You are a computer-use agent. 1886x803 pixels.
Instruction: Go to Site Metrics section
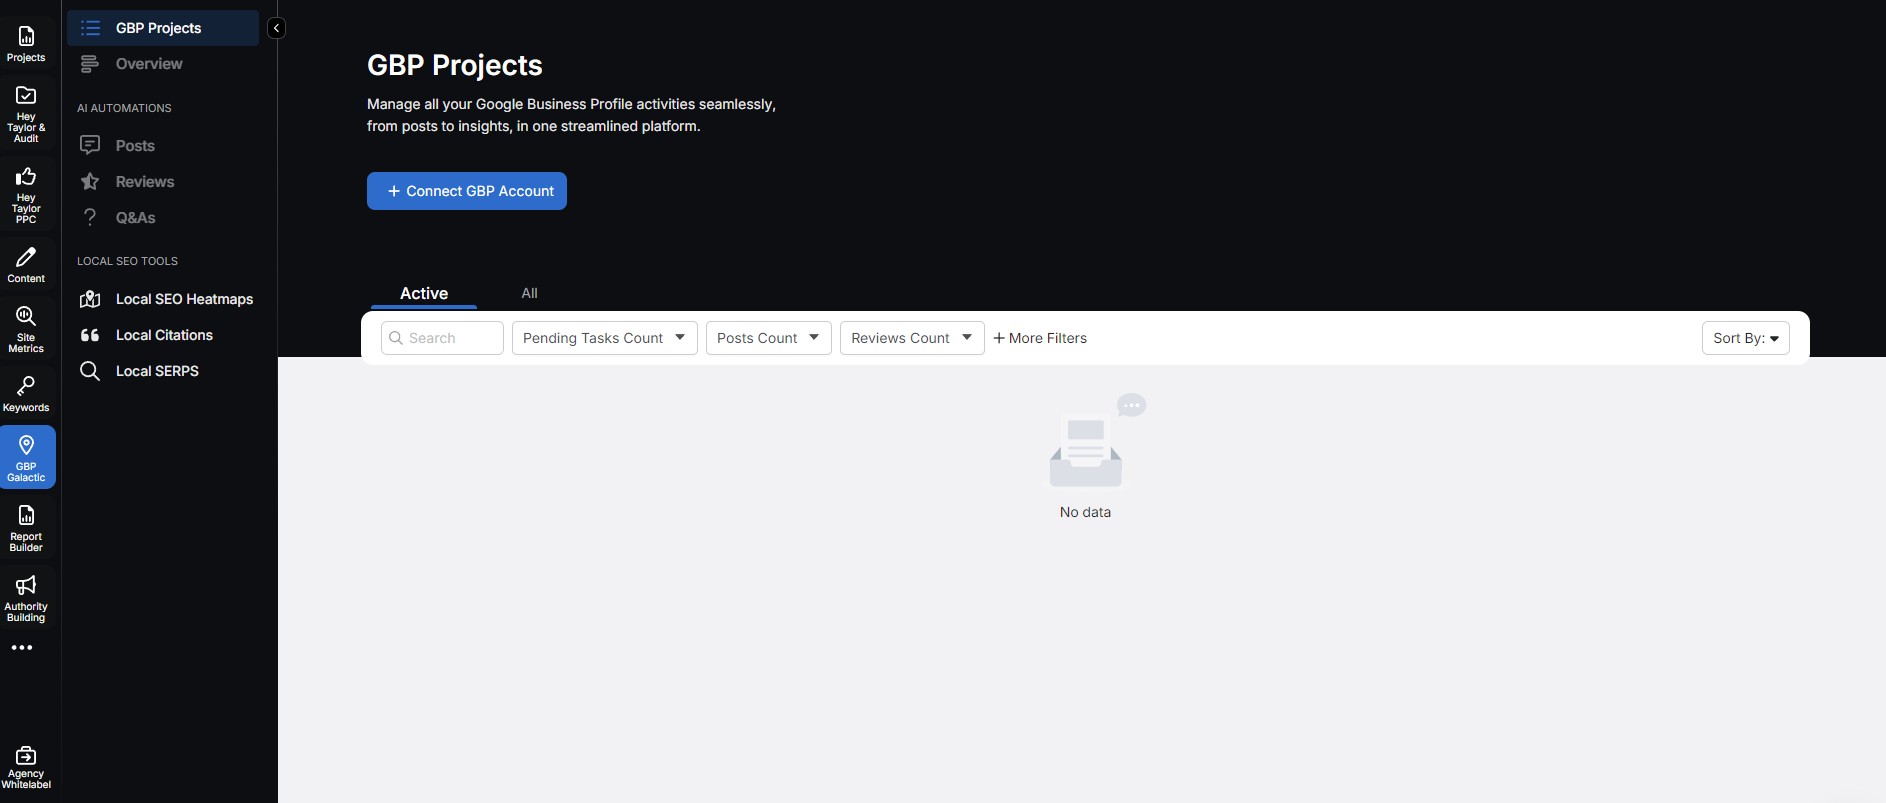tap(26, 329)
